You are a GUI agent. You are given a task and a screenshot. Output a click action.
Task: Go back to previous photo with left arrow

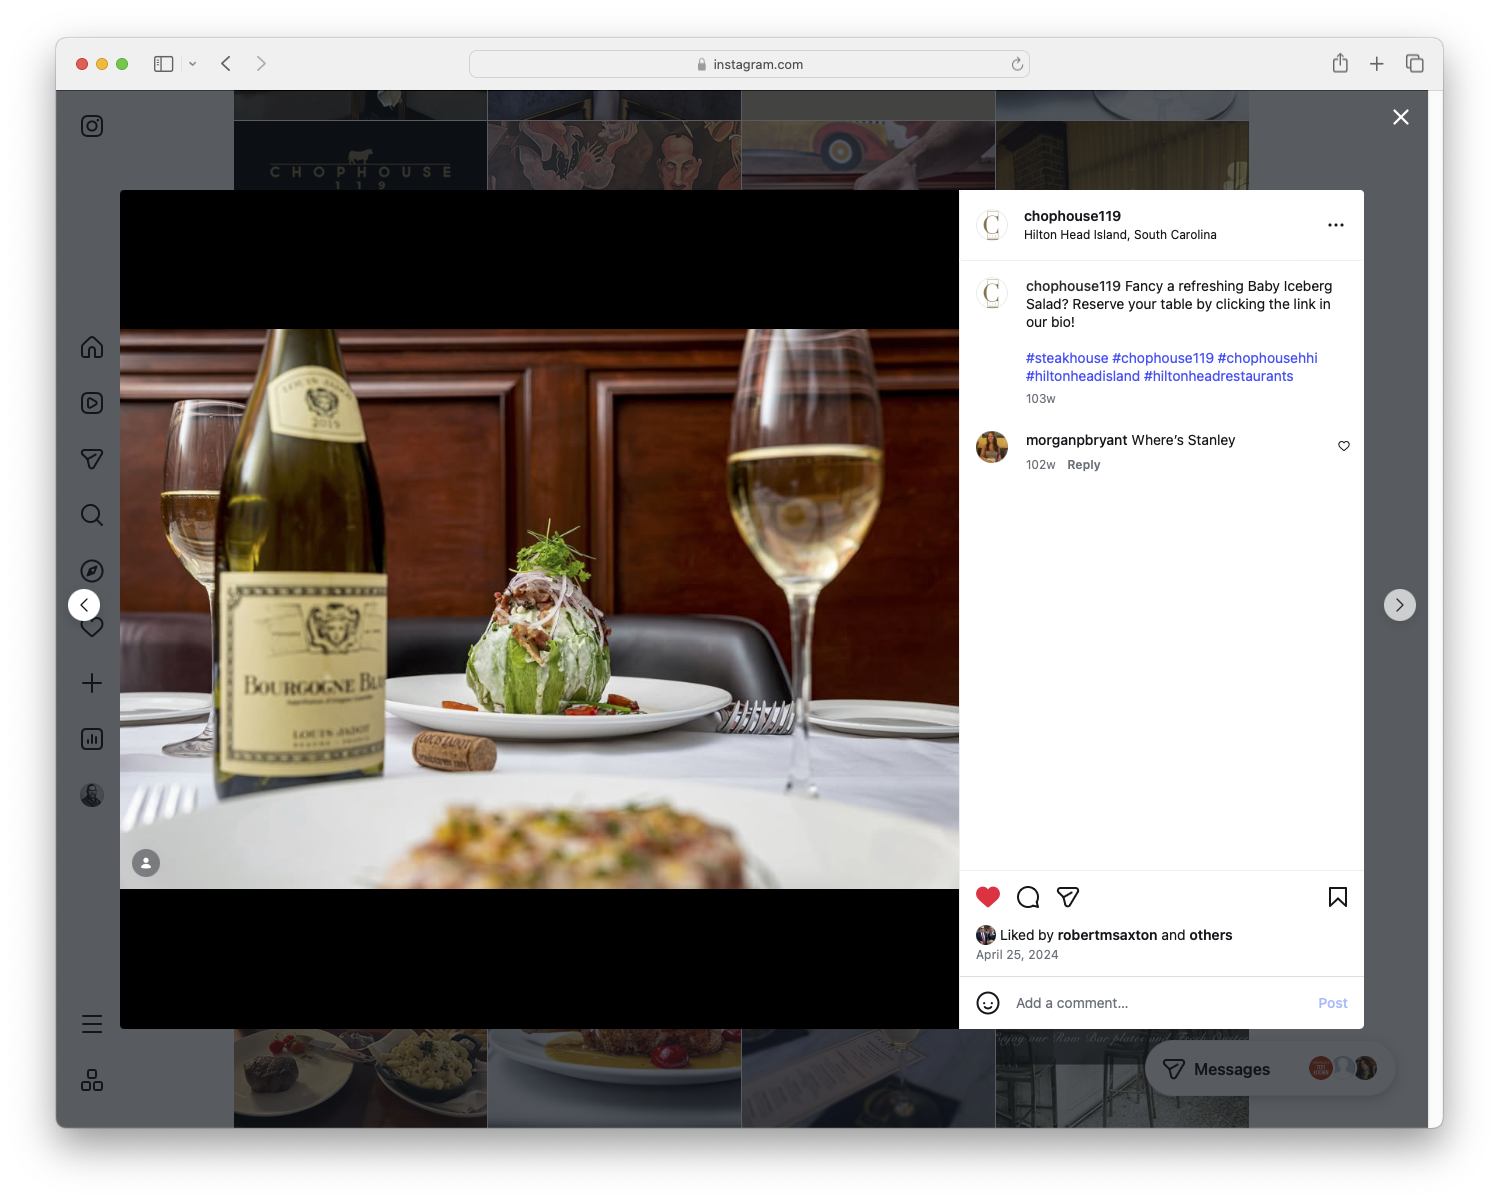tap(83, 604)
